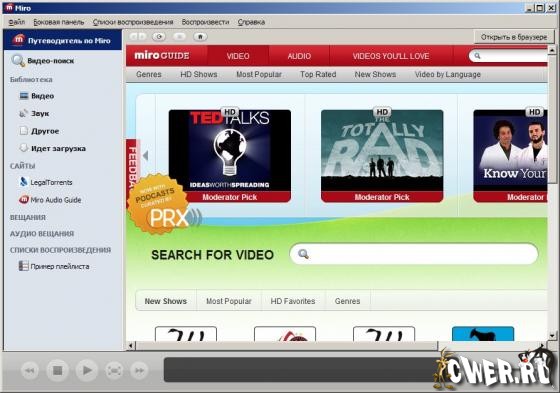The image size is (560, 393).
Task: Select the sample playlist entry
Action: point(59,266)
